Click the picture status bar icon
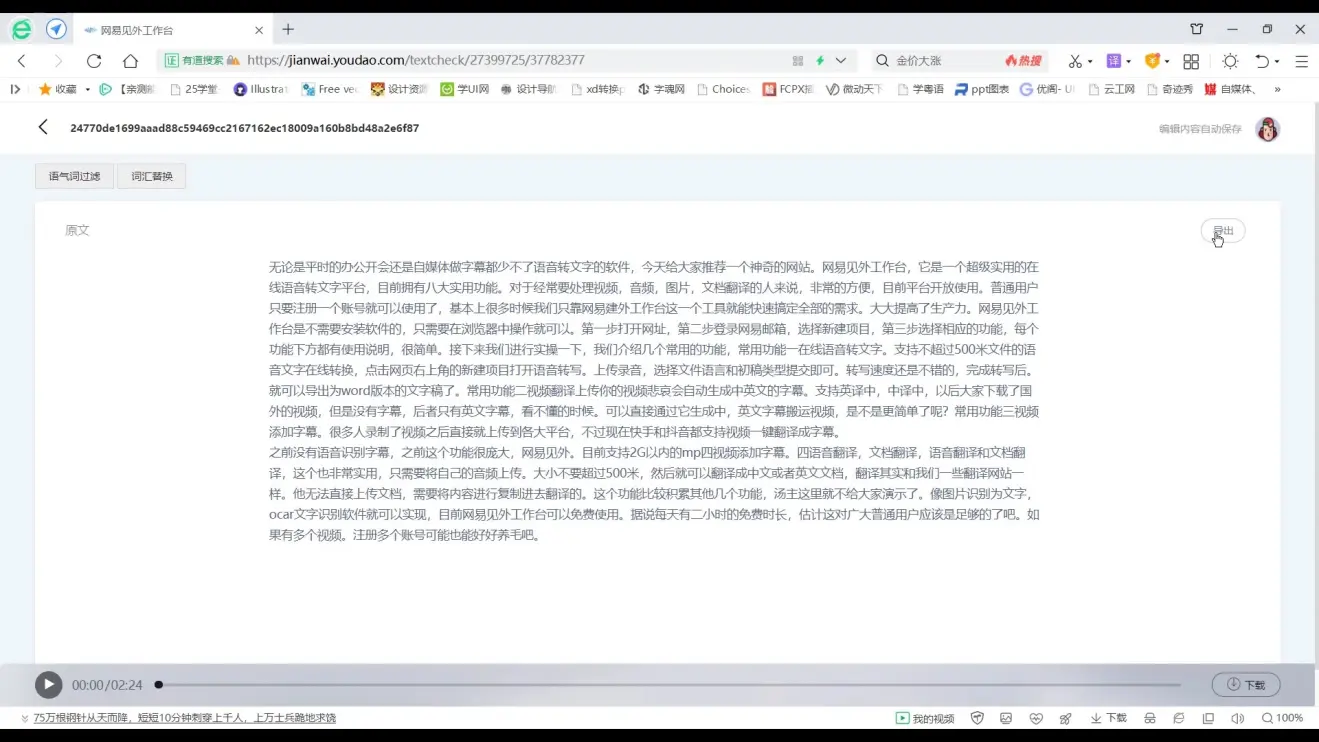Image resolution: width=1319 pixels, height=742 pixels. coord(1006,718)
